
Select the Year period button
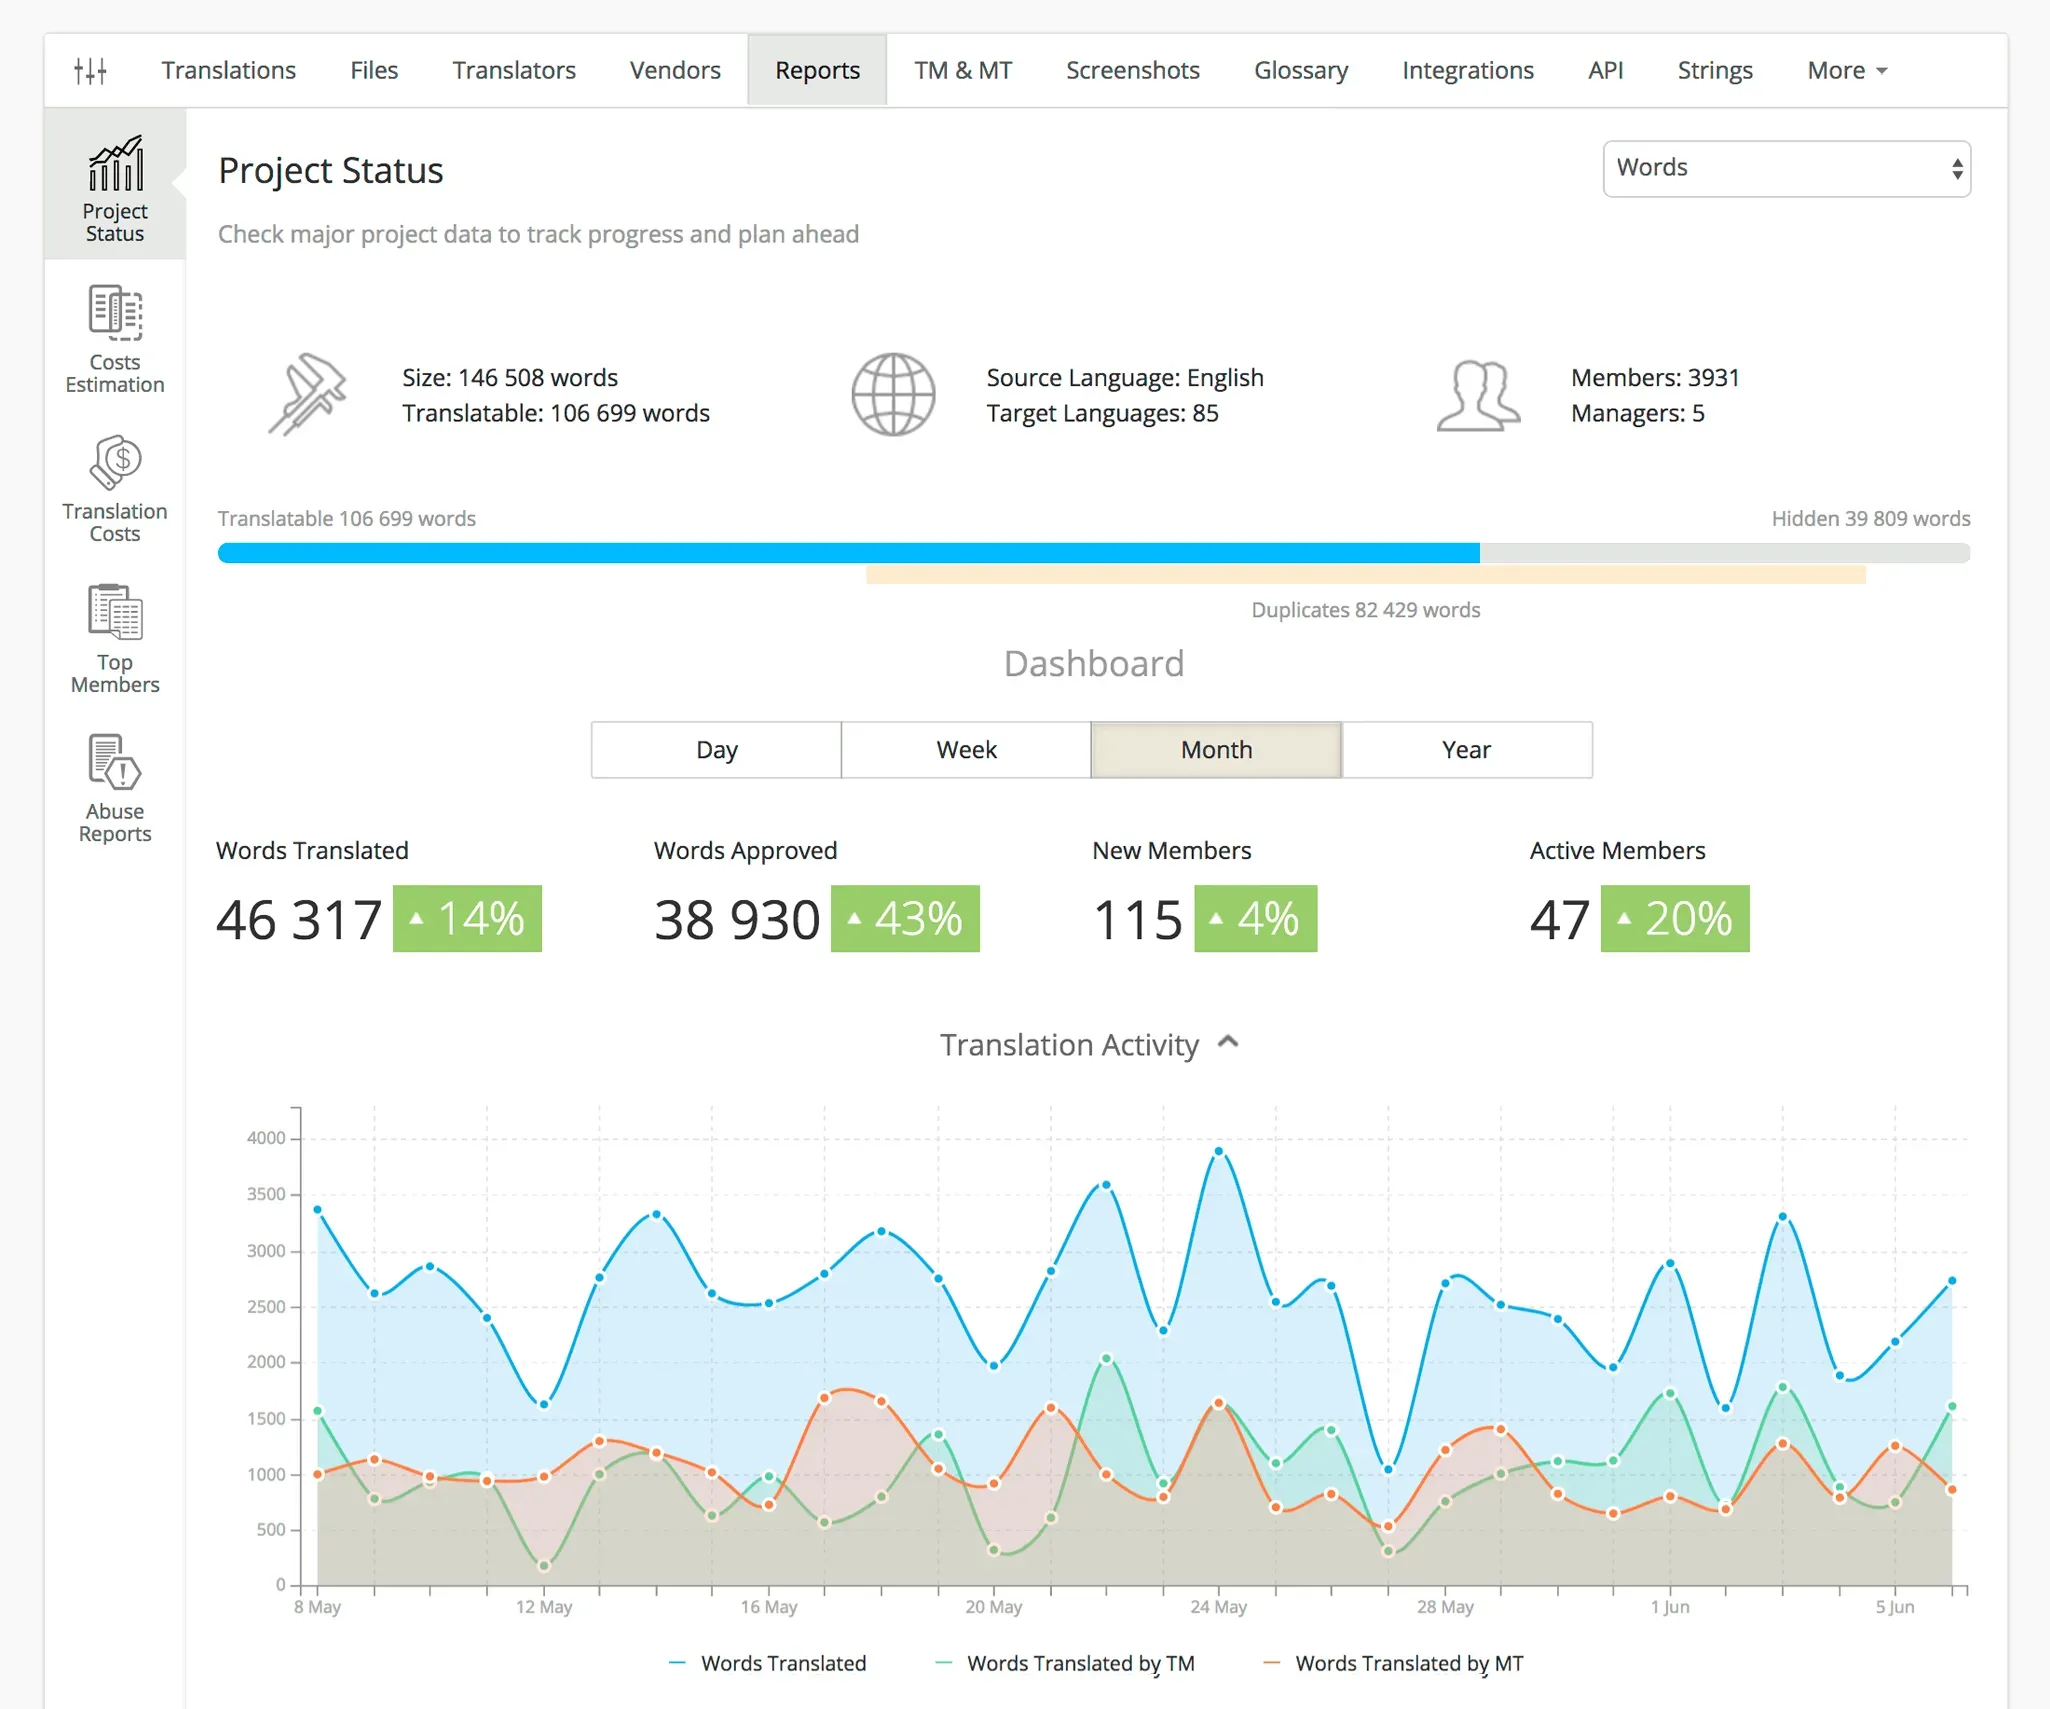(x=1467, y=750)
